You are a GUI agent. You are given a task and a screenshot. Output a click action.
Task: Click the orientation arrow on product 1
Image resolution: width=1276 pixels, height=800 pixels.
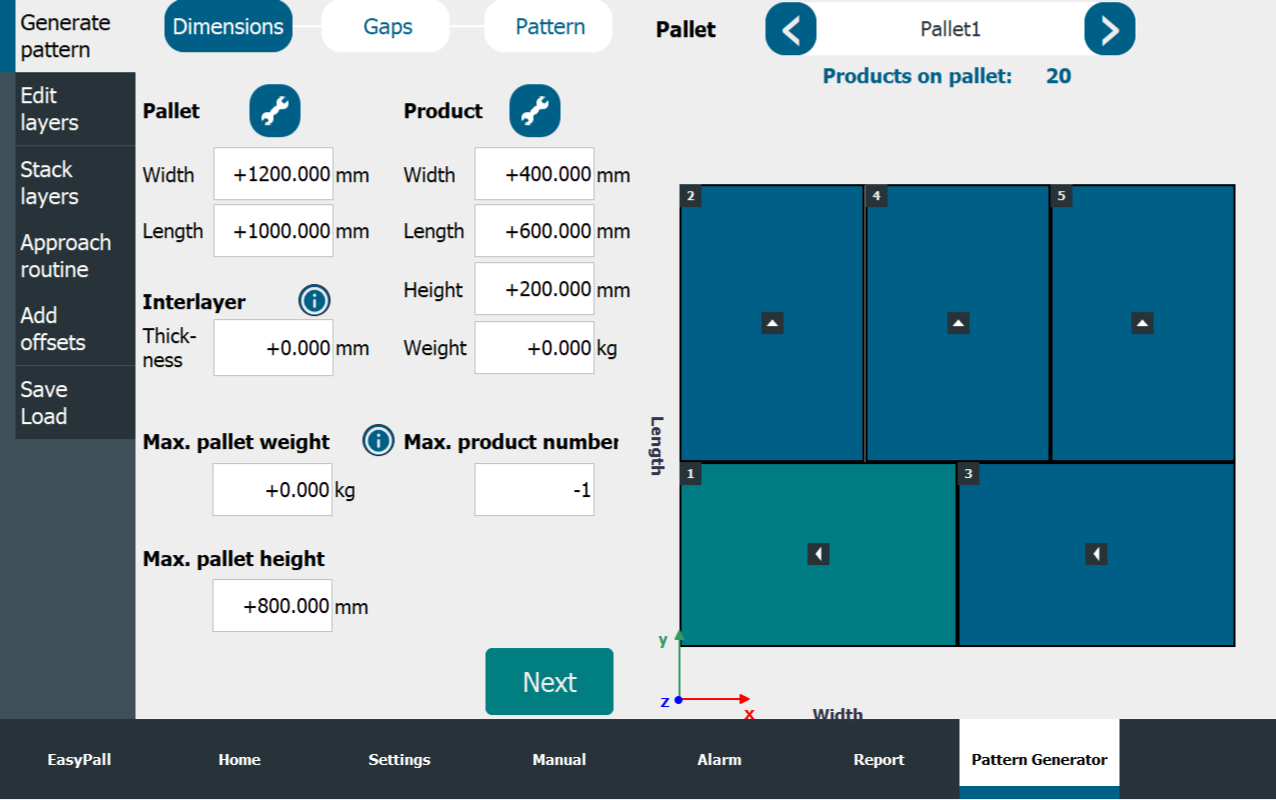point(818,553)
